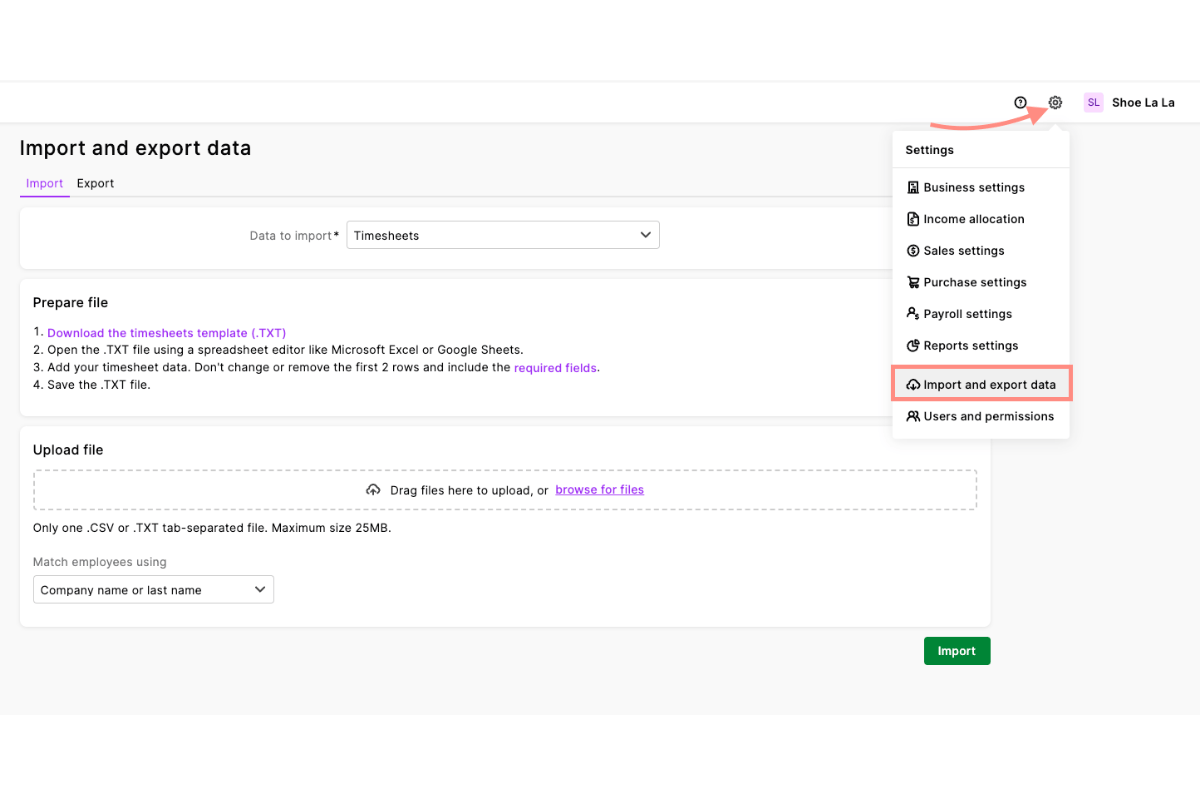Open the help question mark icon
Screen dimensions: 1200x800
point(1020,102)
